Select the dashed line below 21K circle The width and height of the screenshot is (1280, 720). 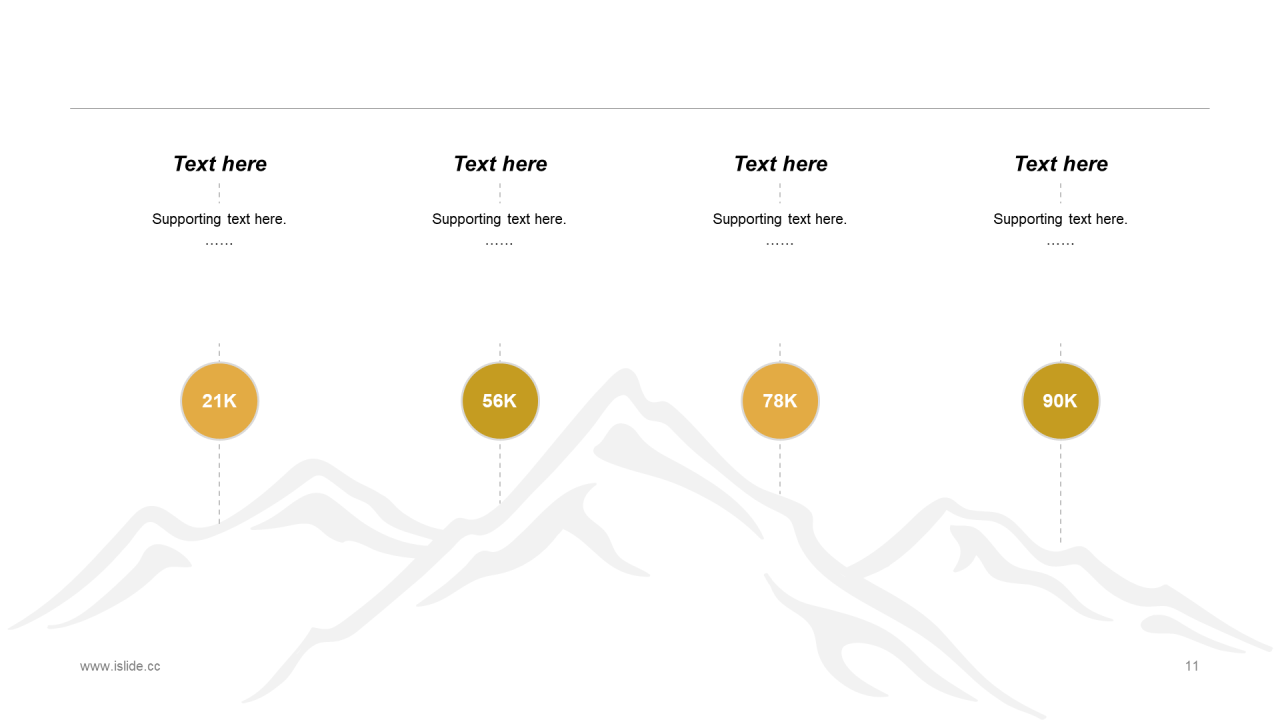[219, 483]
